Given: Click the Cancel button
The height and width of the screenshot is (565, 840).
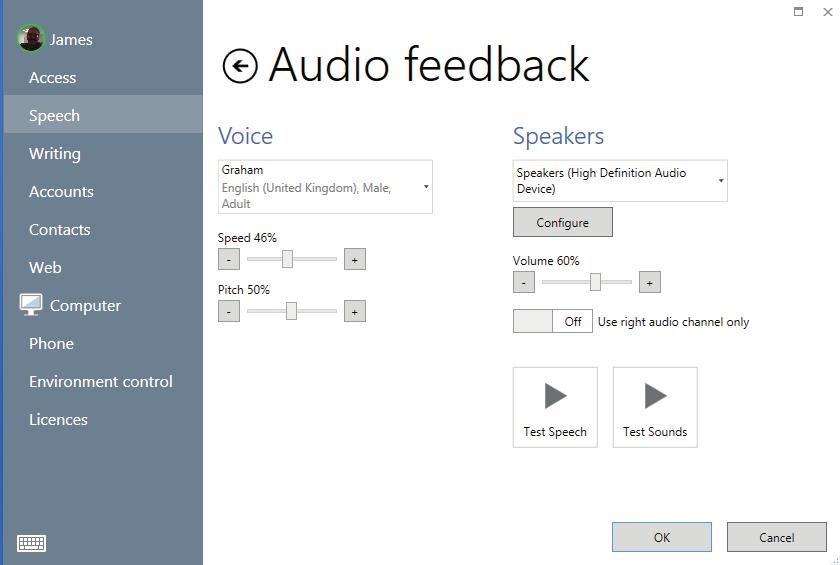Looking at the screenshot, I should coord(776,537).
